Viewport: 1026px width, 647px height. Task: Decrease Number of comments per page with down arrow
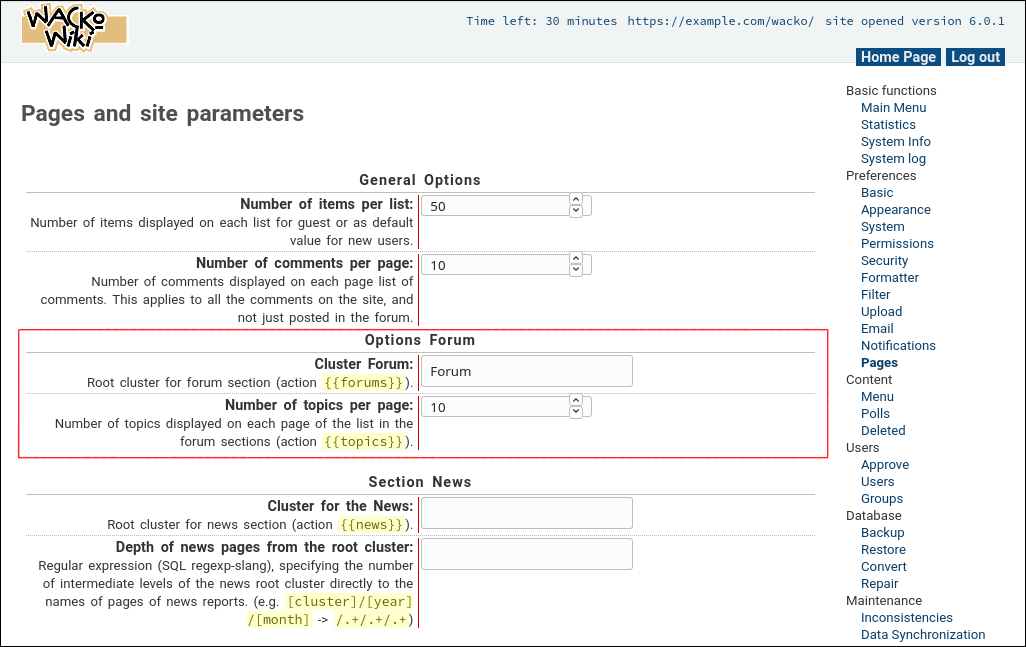click(x=575, y=269)
